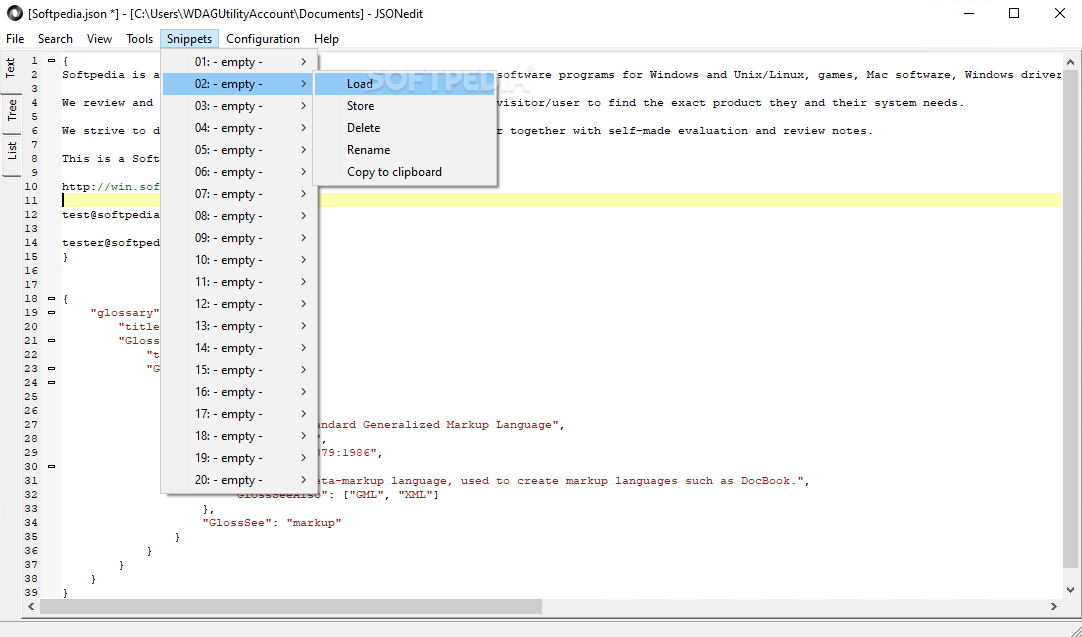Open the View menu
Image resolution: width=1082 pixels, height=637 pixels.
click(99, 39)
